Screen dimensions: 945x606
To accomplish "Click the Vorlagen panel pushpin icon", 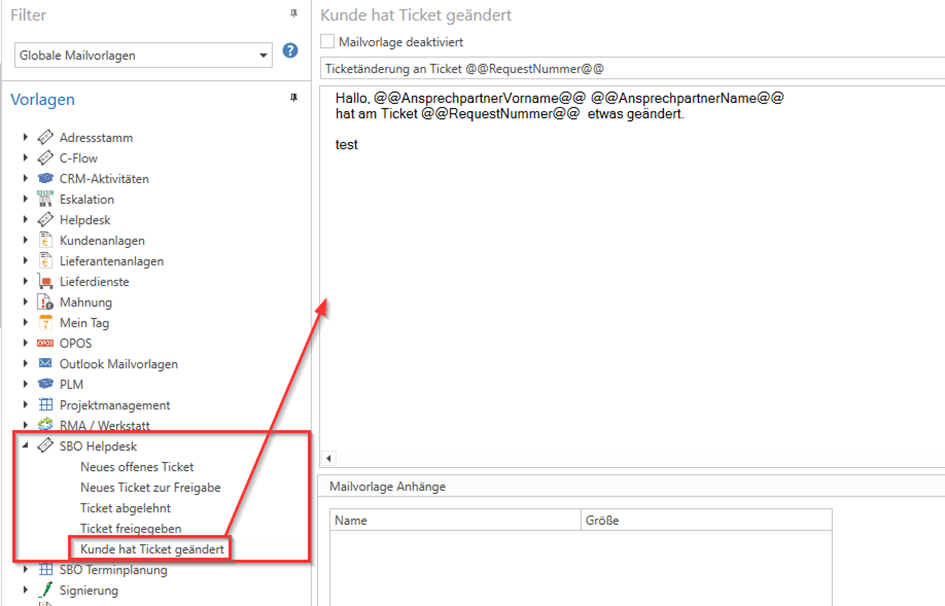I will [293, 98].
